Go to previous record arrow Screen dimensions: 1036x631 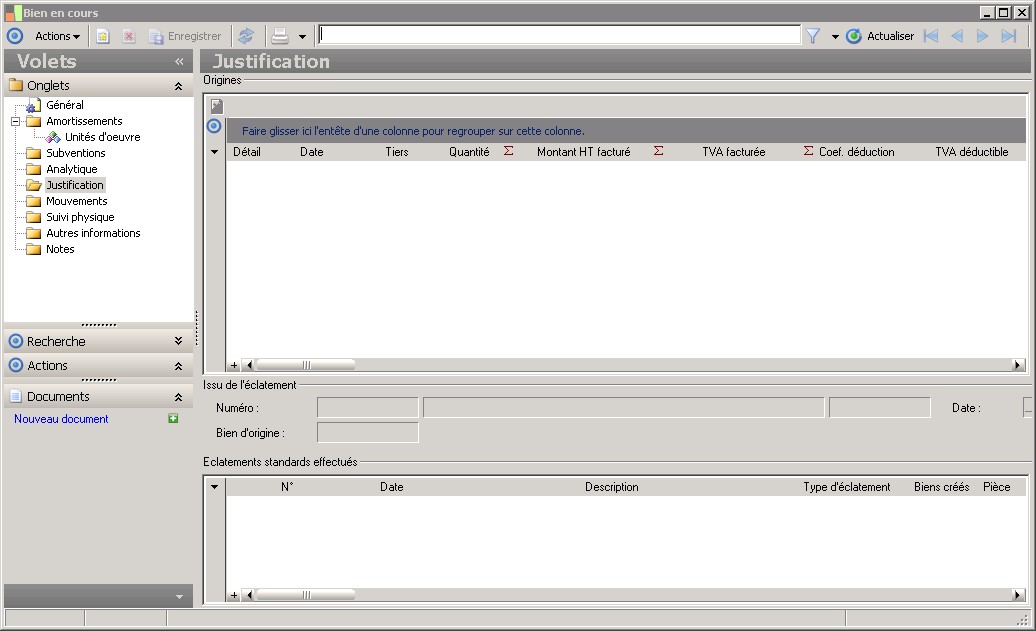pyautogui.click(x=957, y=36)
